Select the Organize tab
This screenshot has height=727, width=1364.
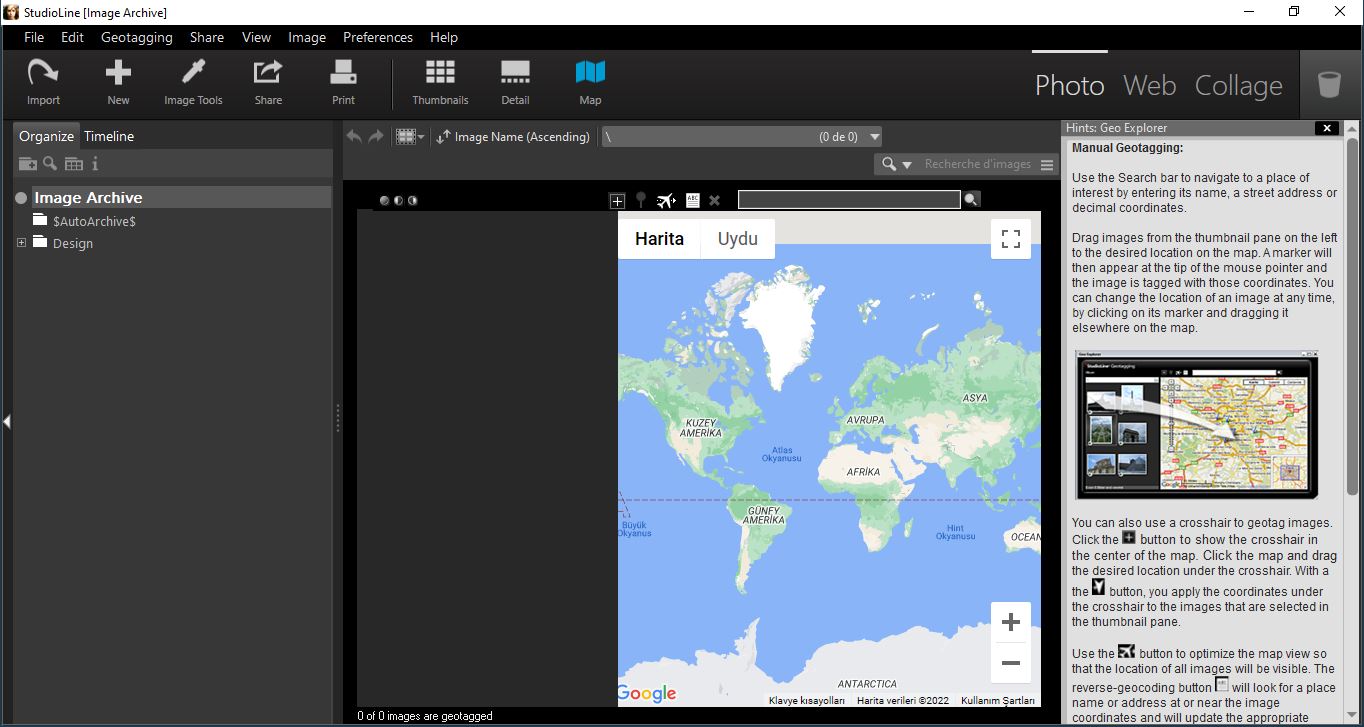46,136
